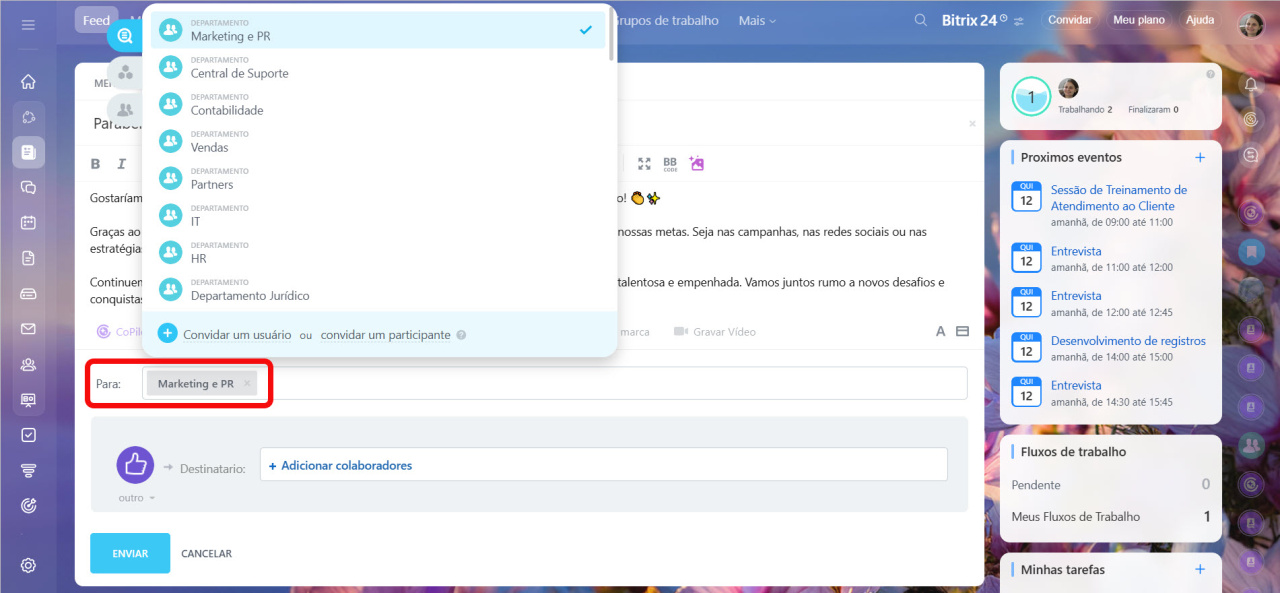The height and width of the screenshot is (593, 1280).
Task: Expand the editor to fullscreen
Action: pyautogui.click(x=644, y=164)
